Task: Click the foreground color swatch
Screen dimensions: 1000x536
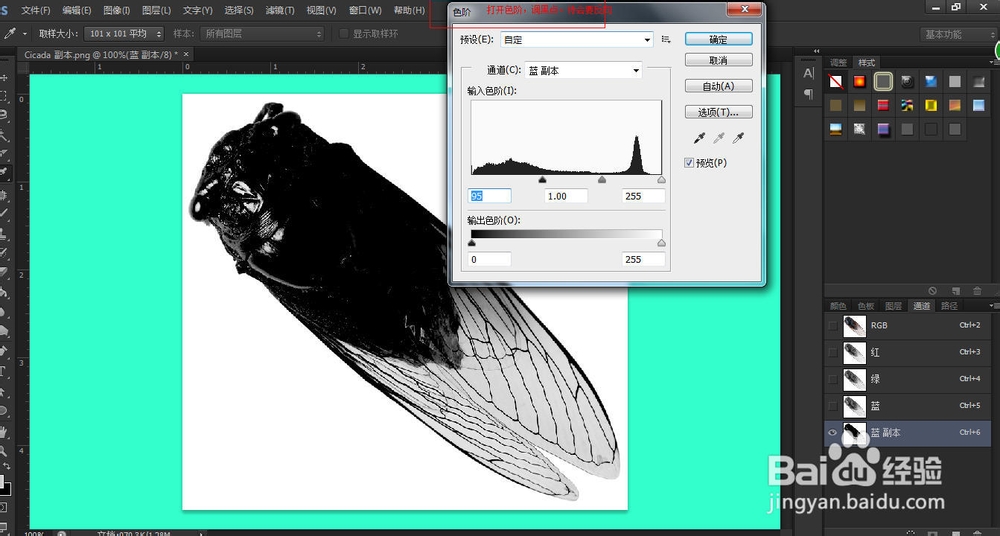Action: click(x=3, y=480)
